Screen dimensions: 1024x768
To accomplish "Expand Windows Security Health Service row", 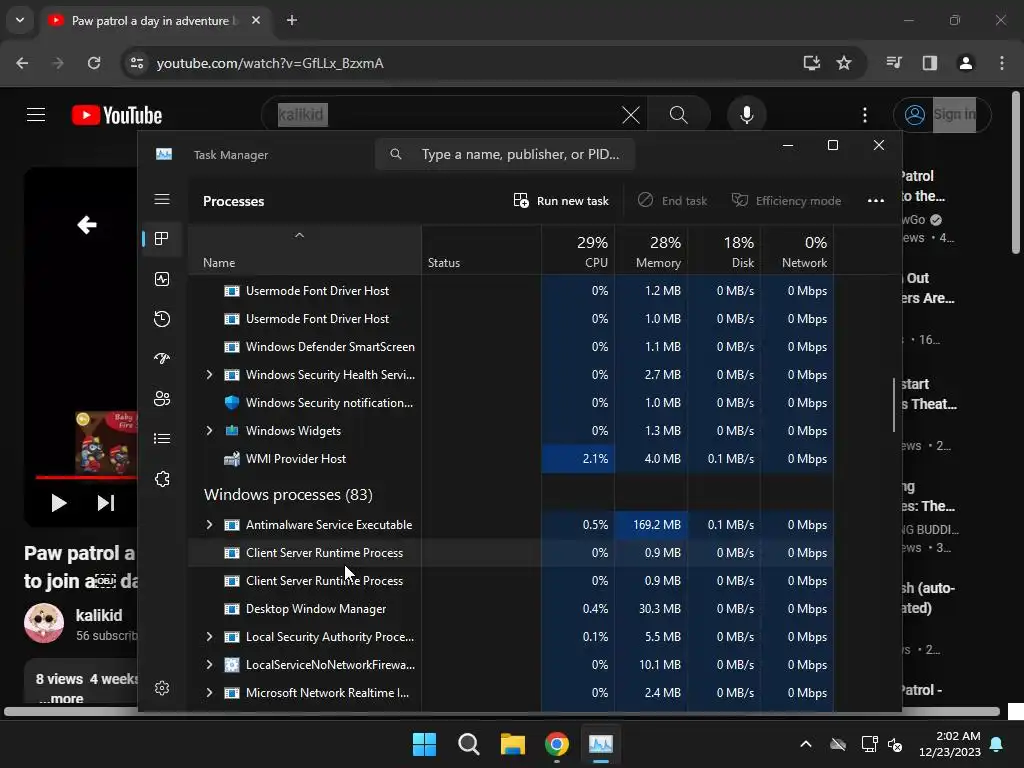I will tap(209, 375).
